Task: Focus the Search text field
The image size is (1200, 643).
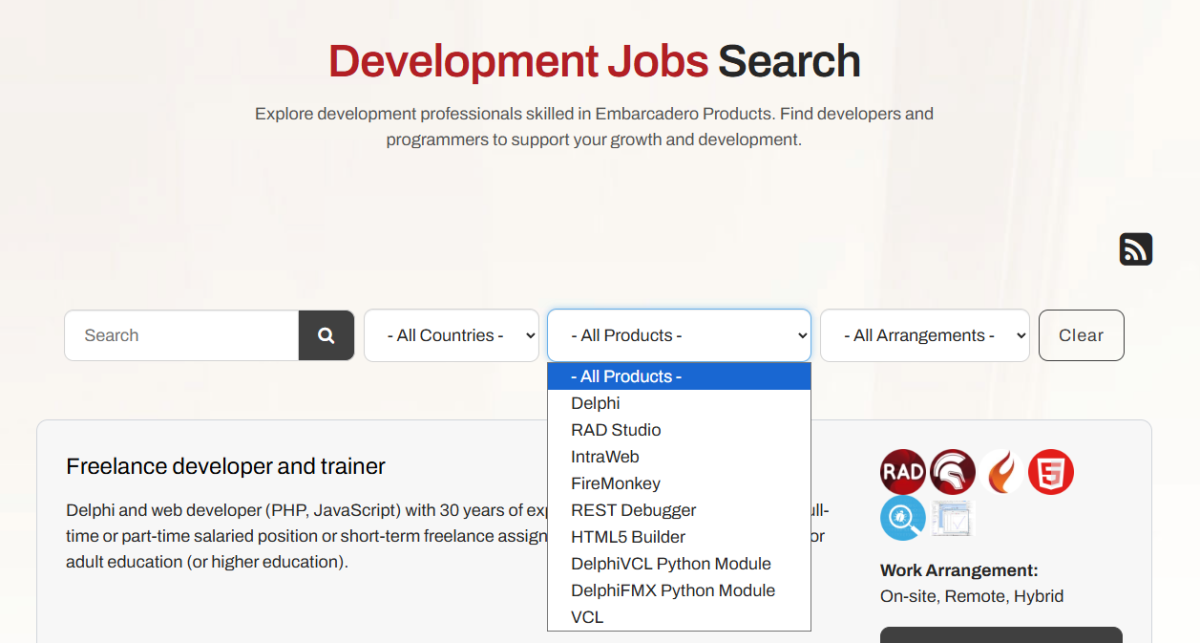Action: tap(181, 335)
